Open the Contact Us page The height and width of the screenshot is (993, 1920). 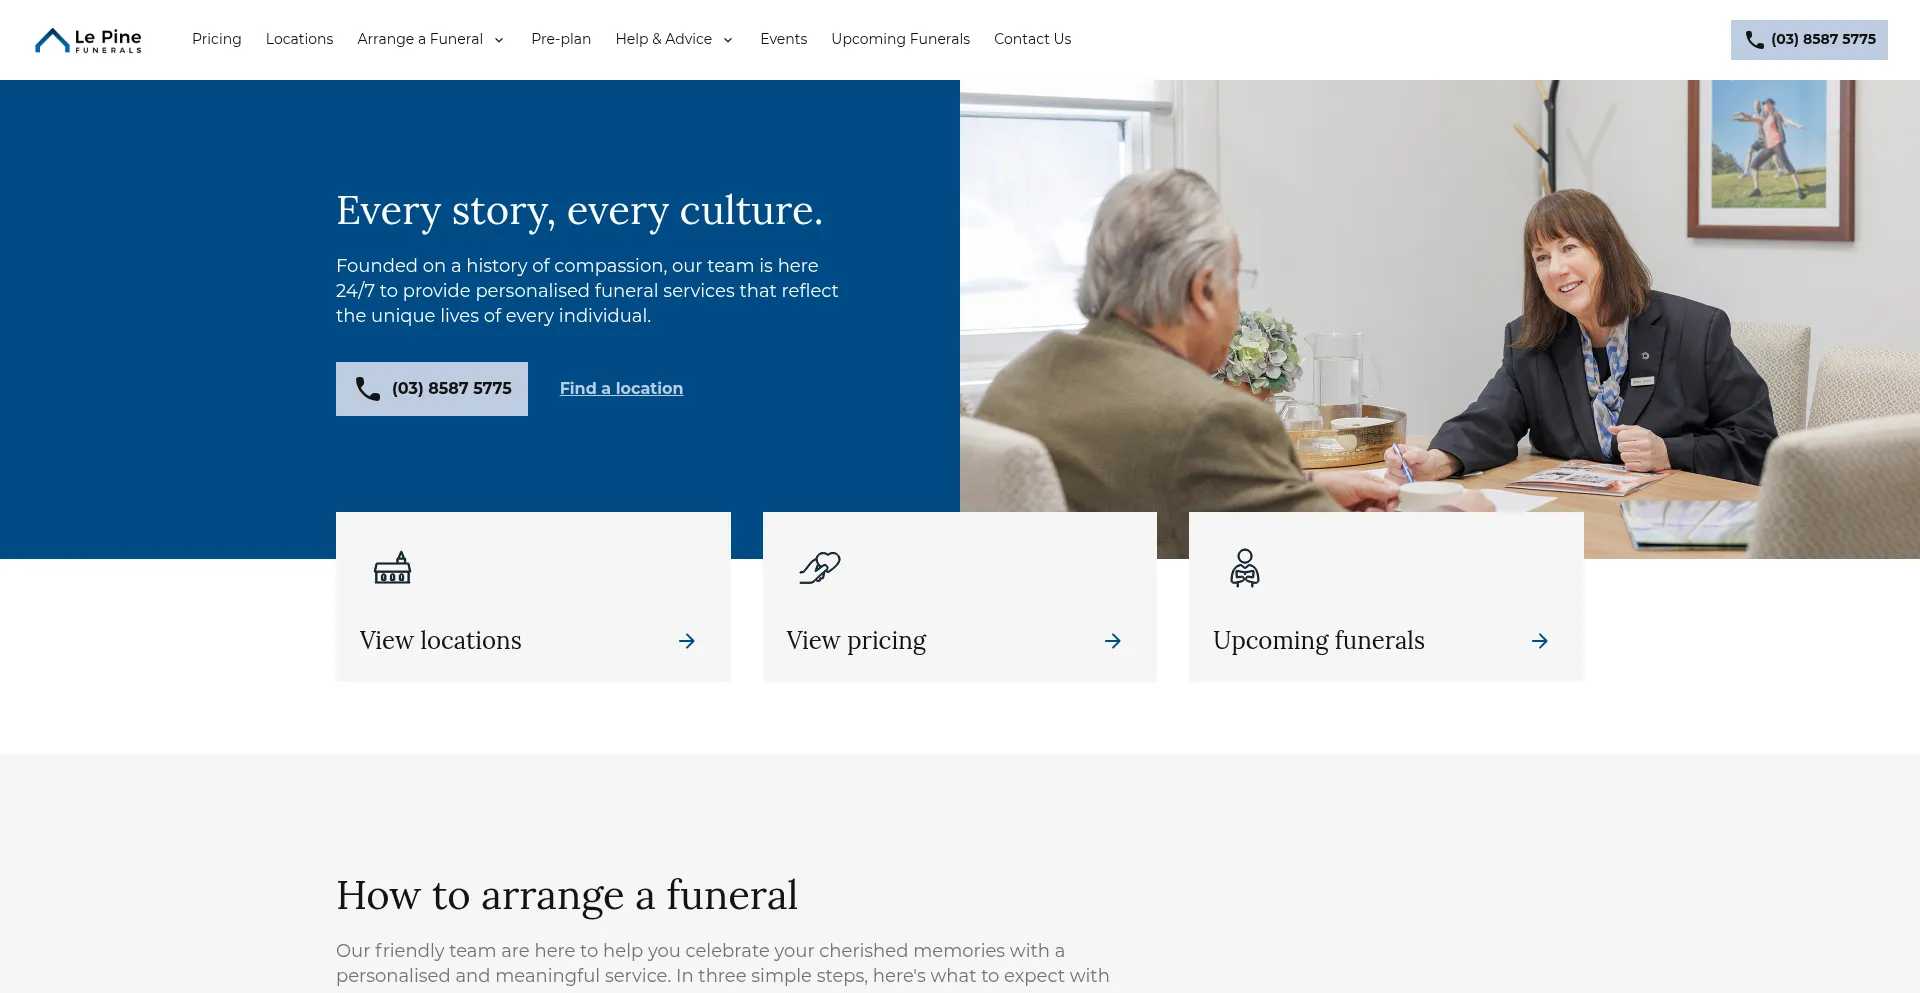pyautogui.click(x=1032, y=39)
